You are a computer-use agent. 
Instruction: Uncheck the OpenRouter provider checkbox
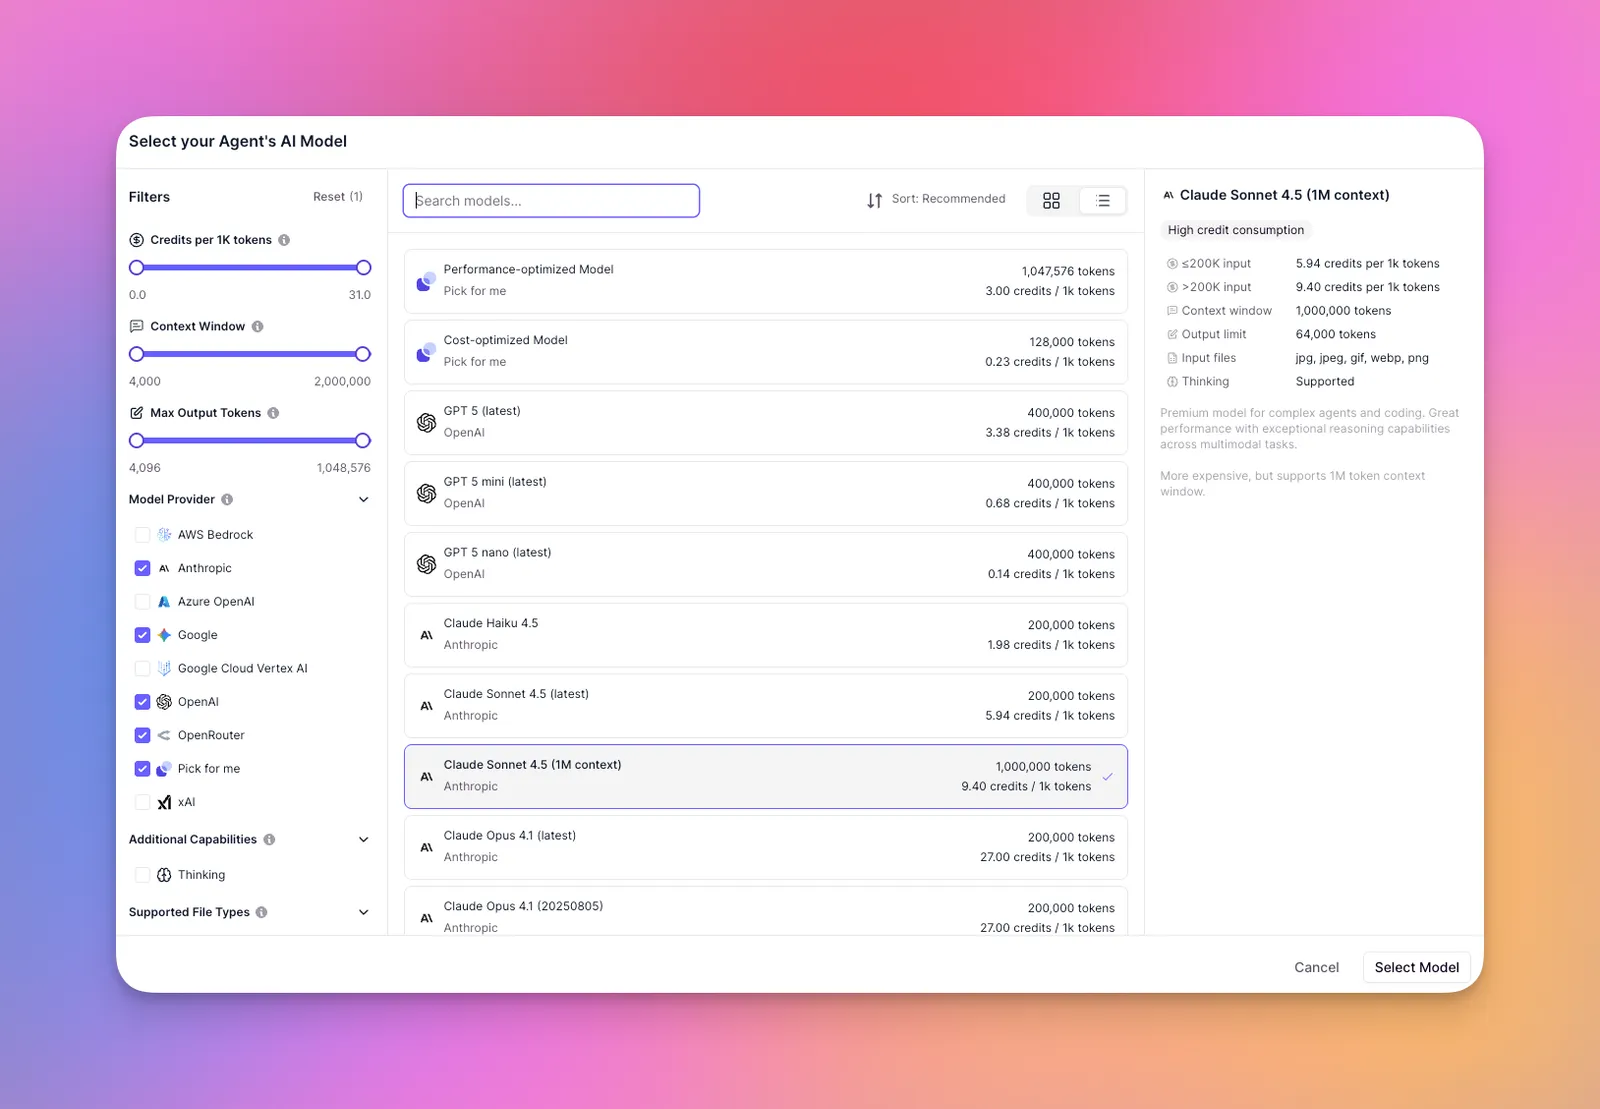(142, 735)
